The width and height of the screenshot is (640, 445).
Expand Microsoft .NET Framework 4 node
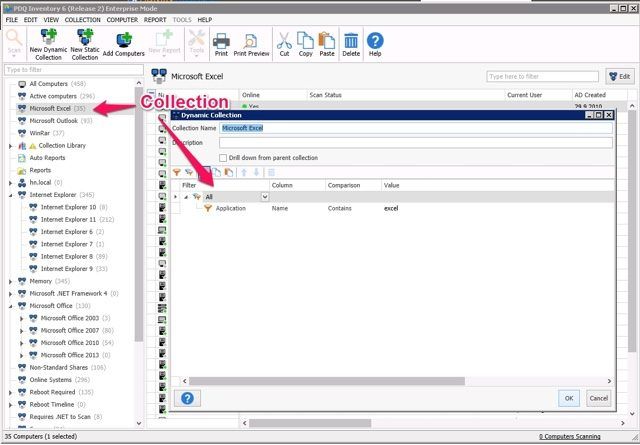click(x=11, y=294)
